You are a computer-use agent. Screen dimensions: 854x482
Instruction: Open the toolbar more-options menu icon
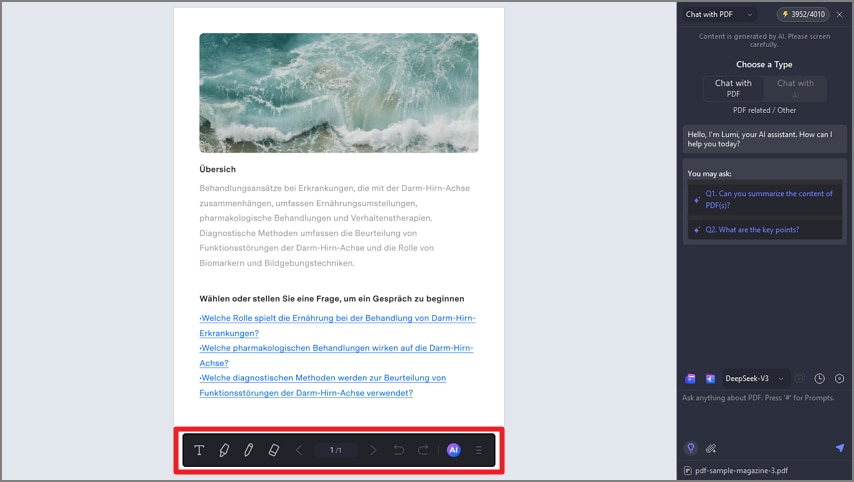[x=478, y=450]
